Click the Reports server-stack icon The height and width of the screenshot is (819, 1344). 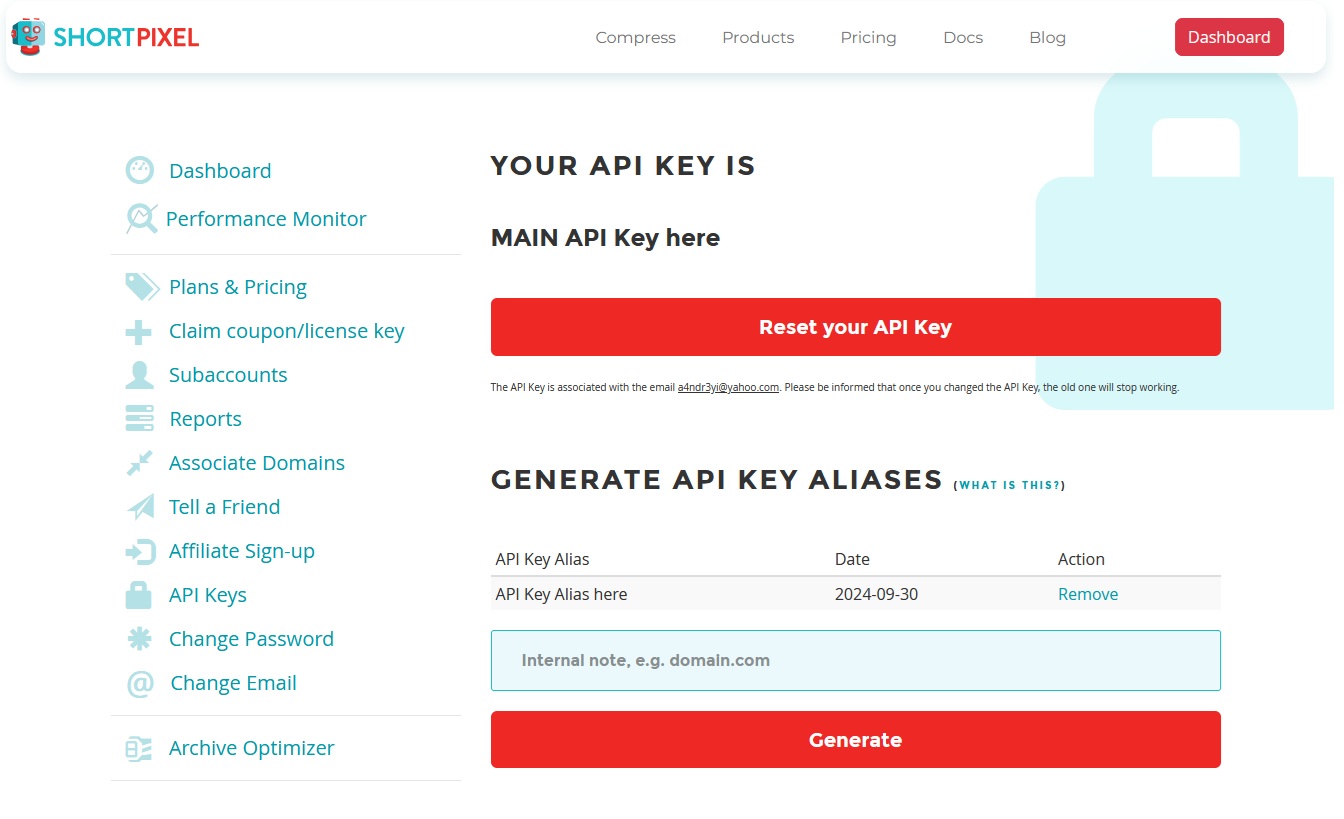pos(139,418)
